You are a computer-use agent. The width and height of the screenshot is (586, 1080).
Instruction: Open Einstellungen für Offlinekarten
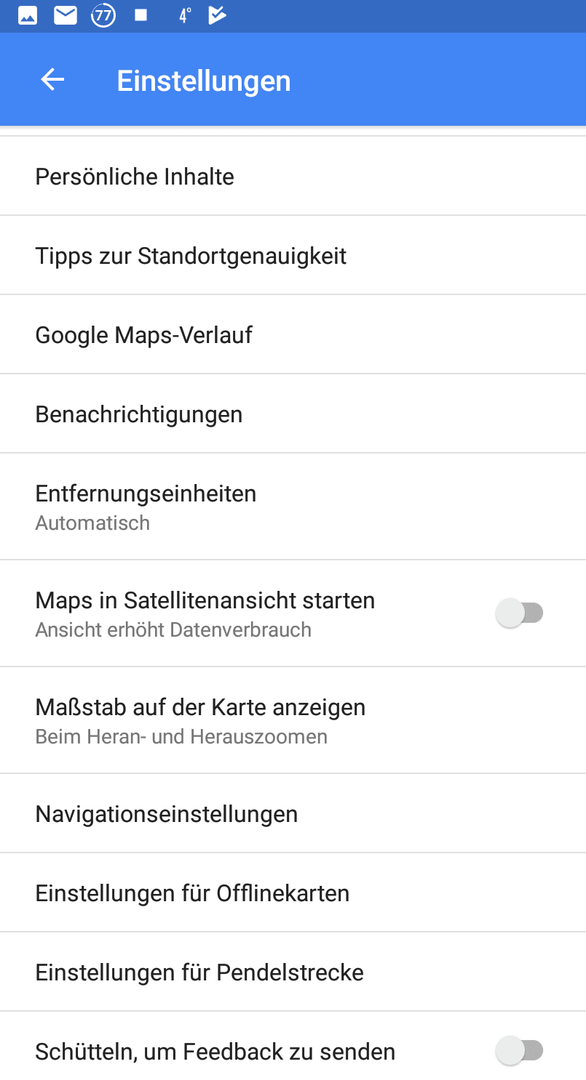[293, 893]
